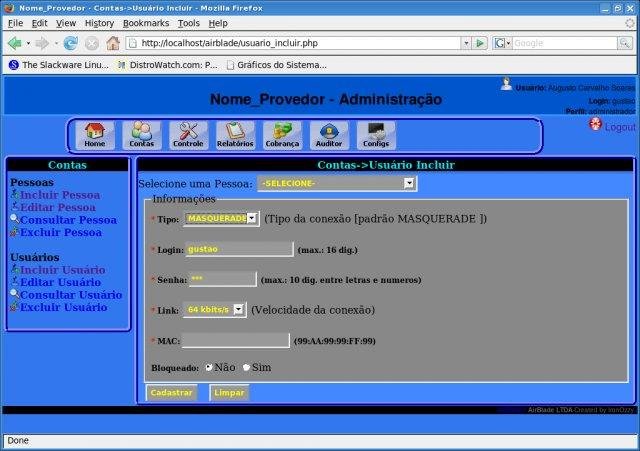Click the Firefox window title icon
Image resolution: width=640 pixels, height=451 pixels.
(x=9, y=8)
